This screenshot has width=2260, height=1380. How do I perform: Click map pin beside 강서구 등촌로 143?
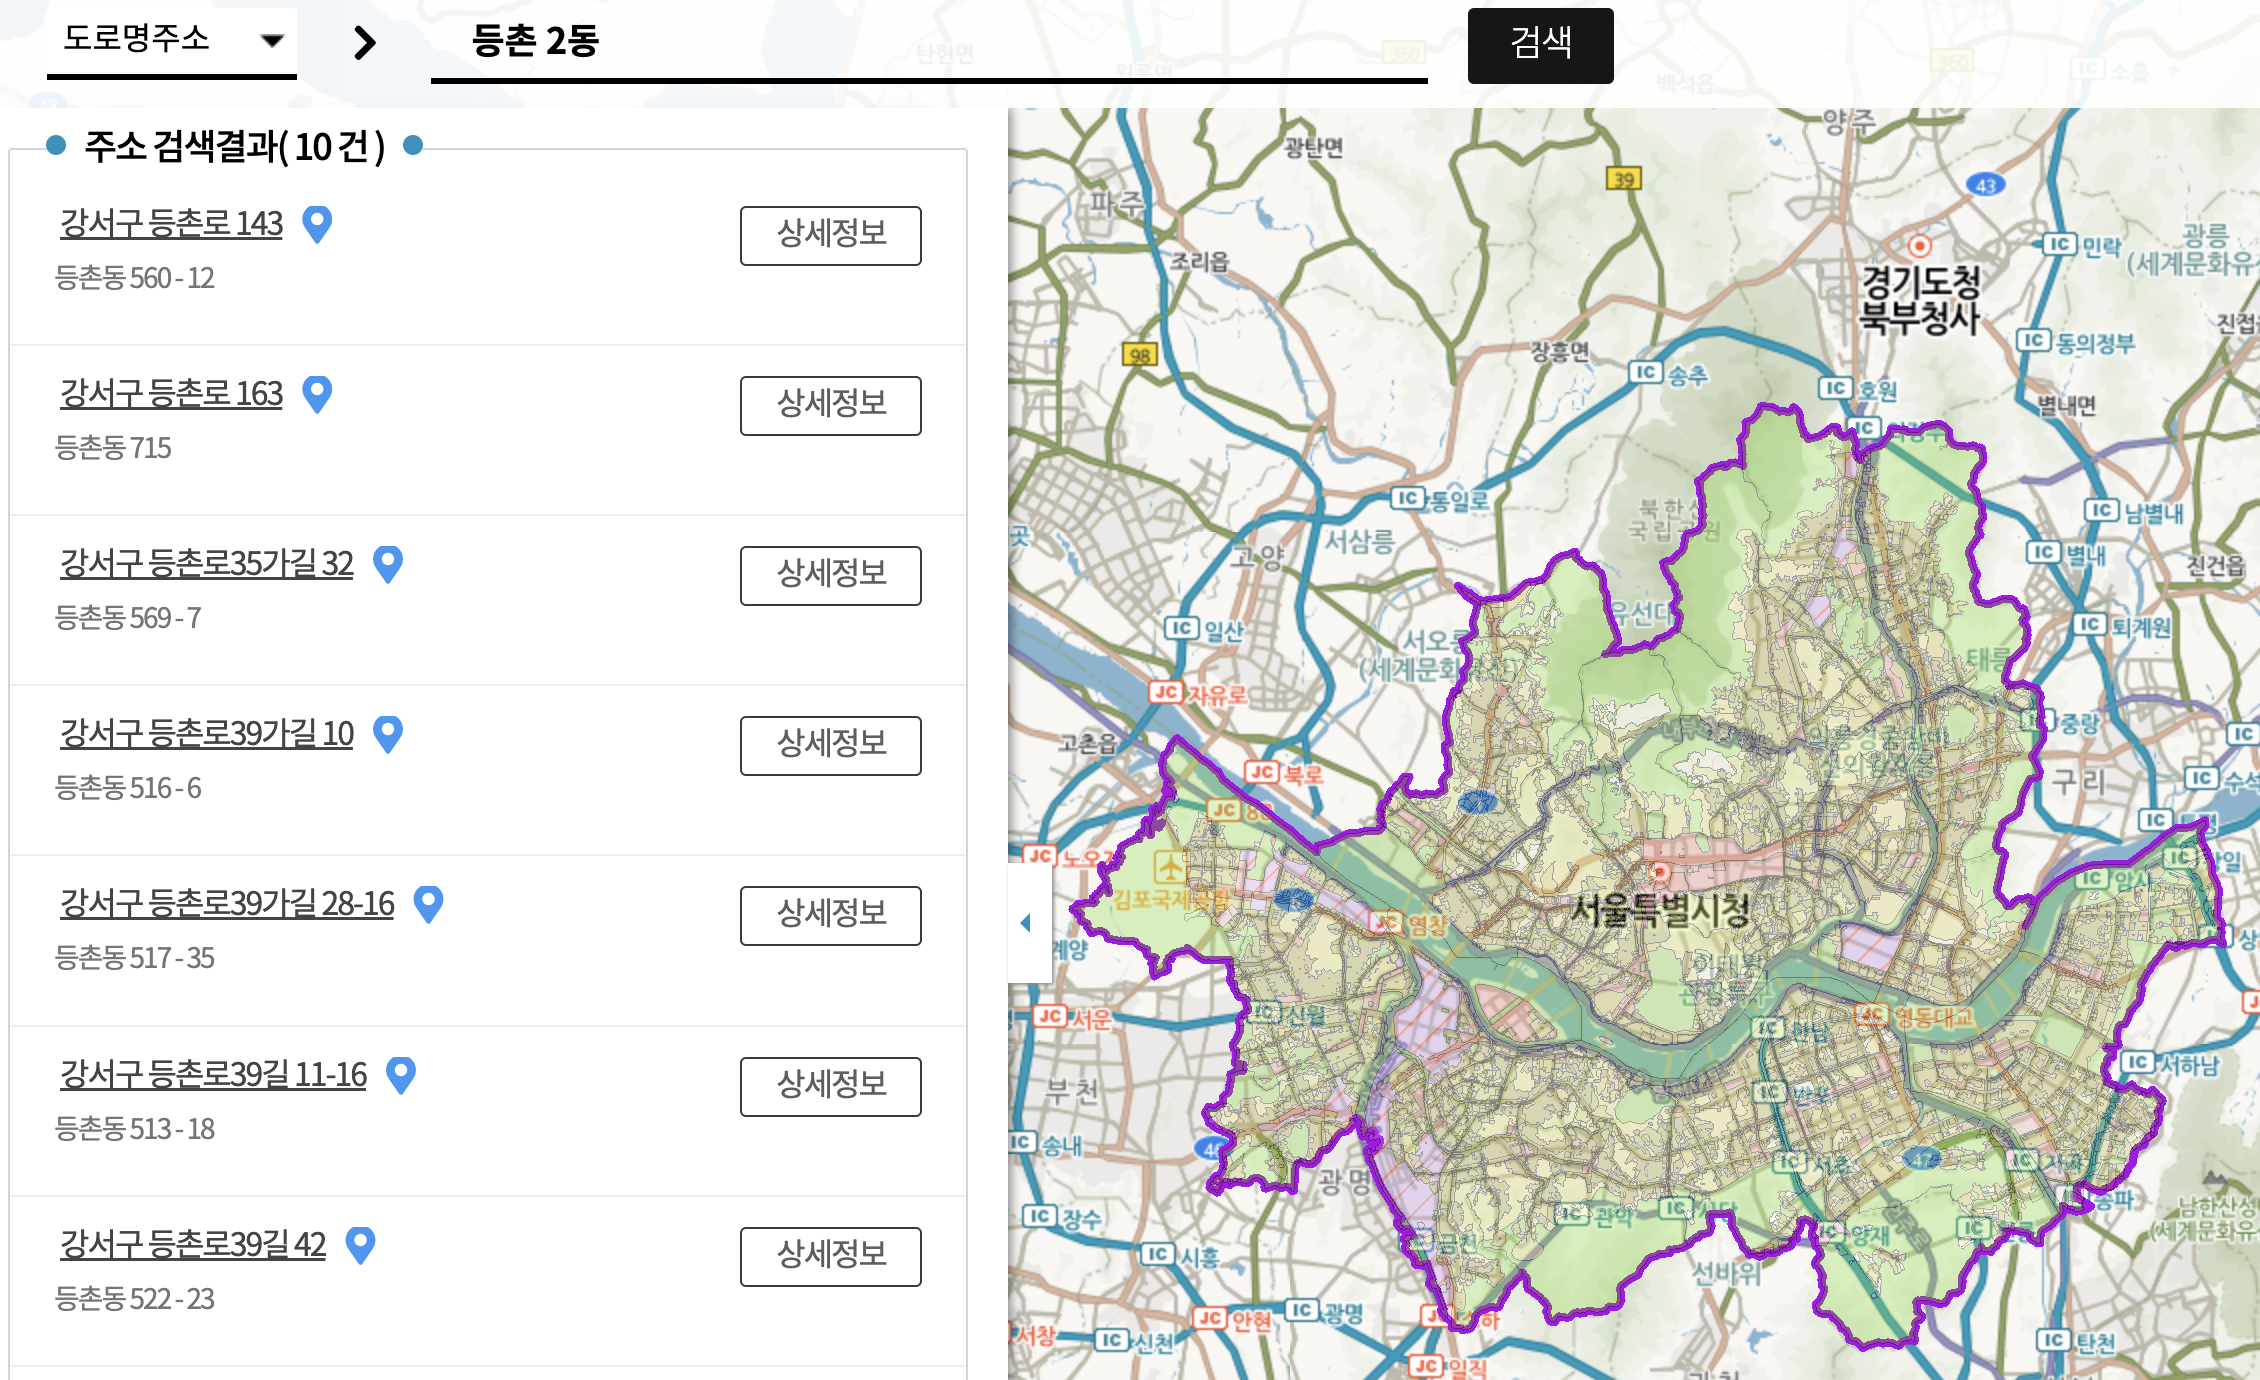(x=317, y=223)
